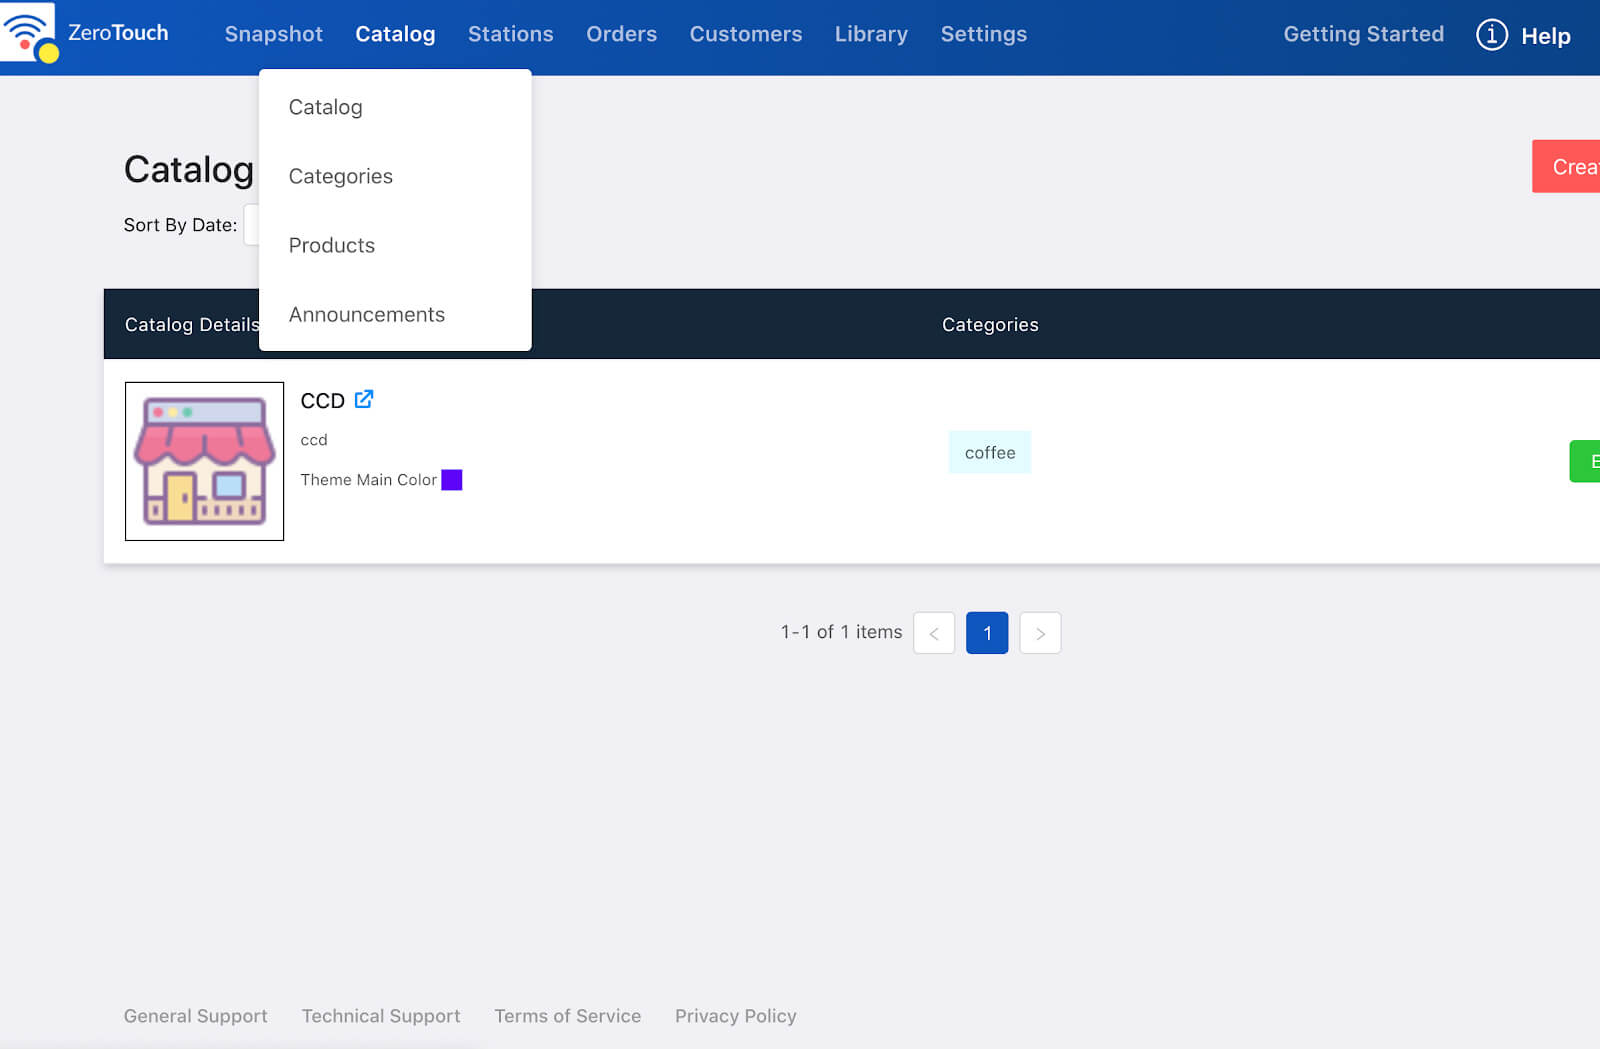This screenshot has height=1049, width=1600.
Task: Open CCD catalog external link icon
Action: tap(364, 399)
